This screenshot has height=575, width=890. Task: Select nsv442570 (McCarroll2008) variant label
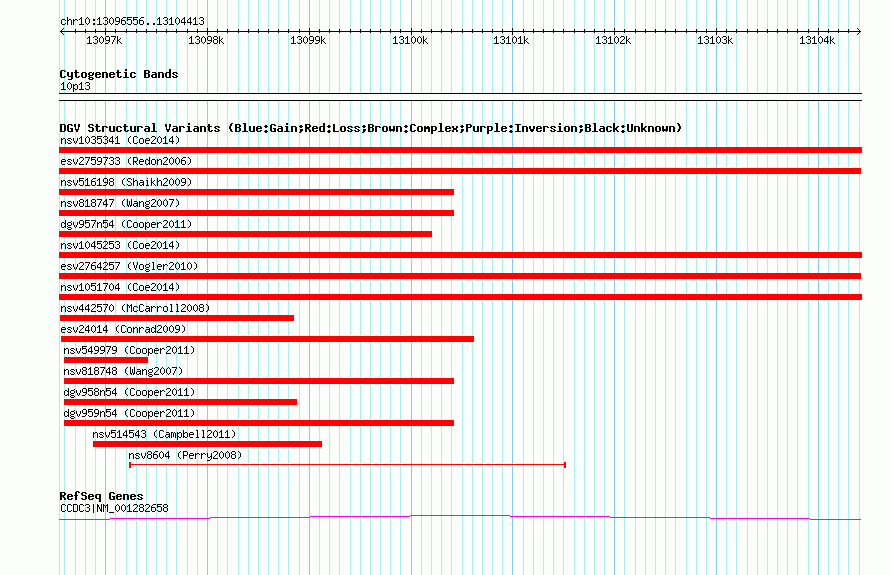coord(135,308)
